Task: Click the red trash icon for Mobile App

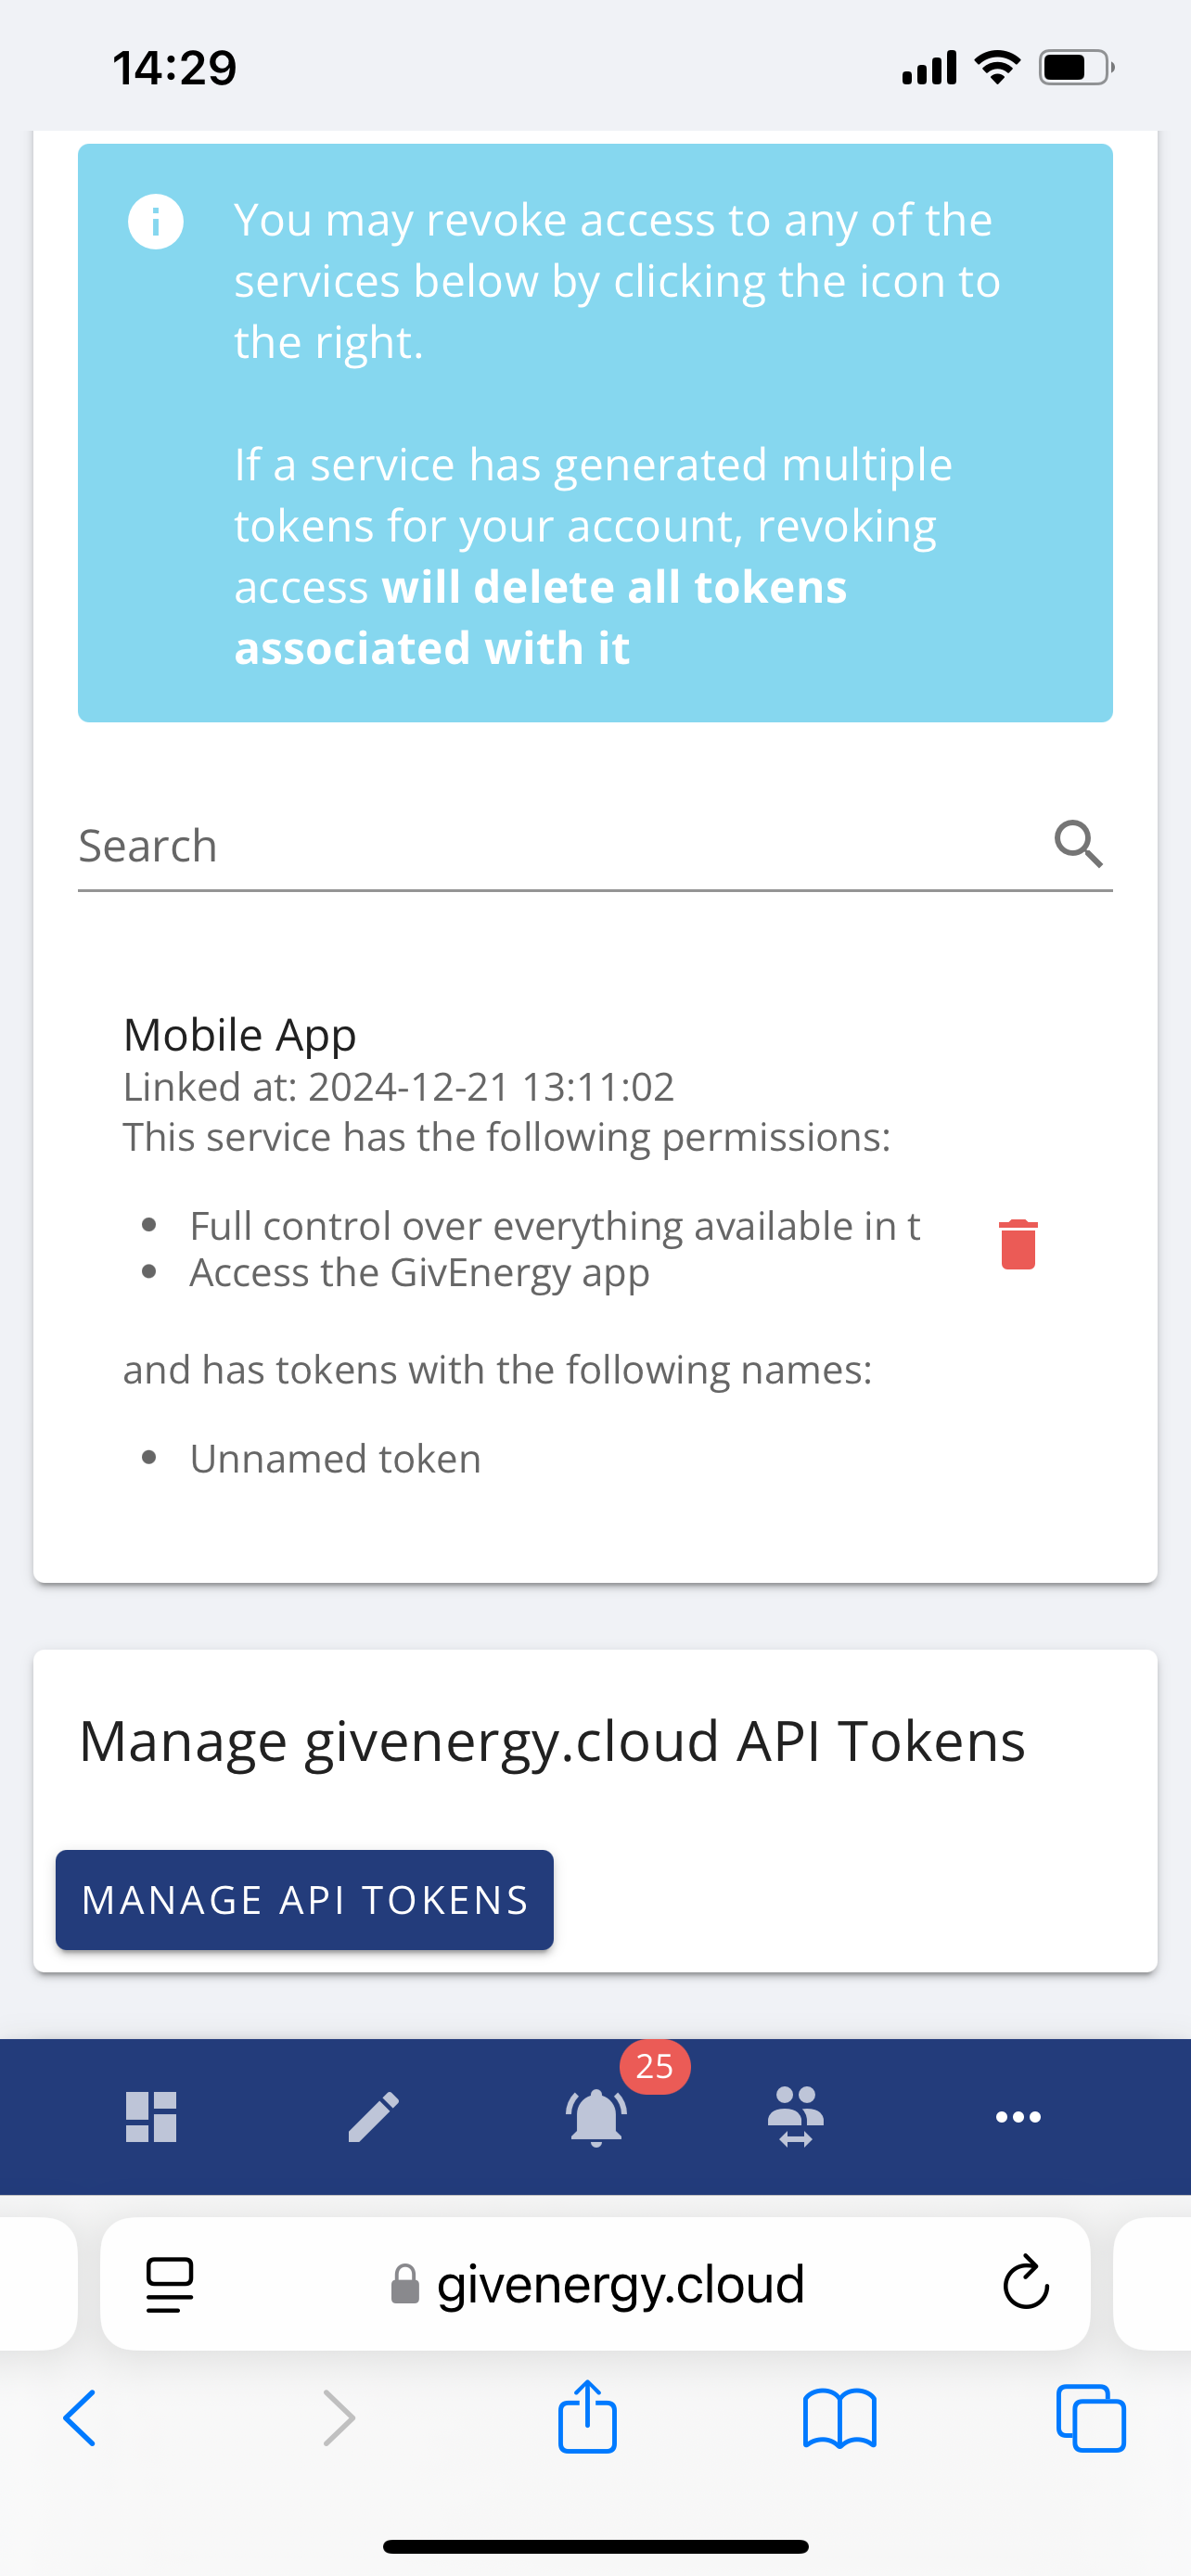Action: (x=1018, y=1245)
